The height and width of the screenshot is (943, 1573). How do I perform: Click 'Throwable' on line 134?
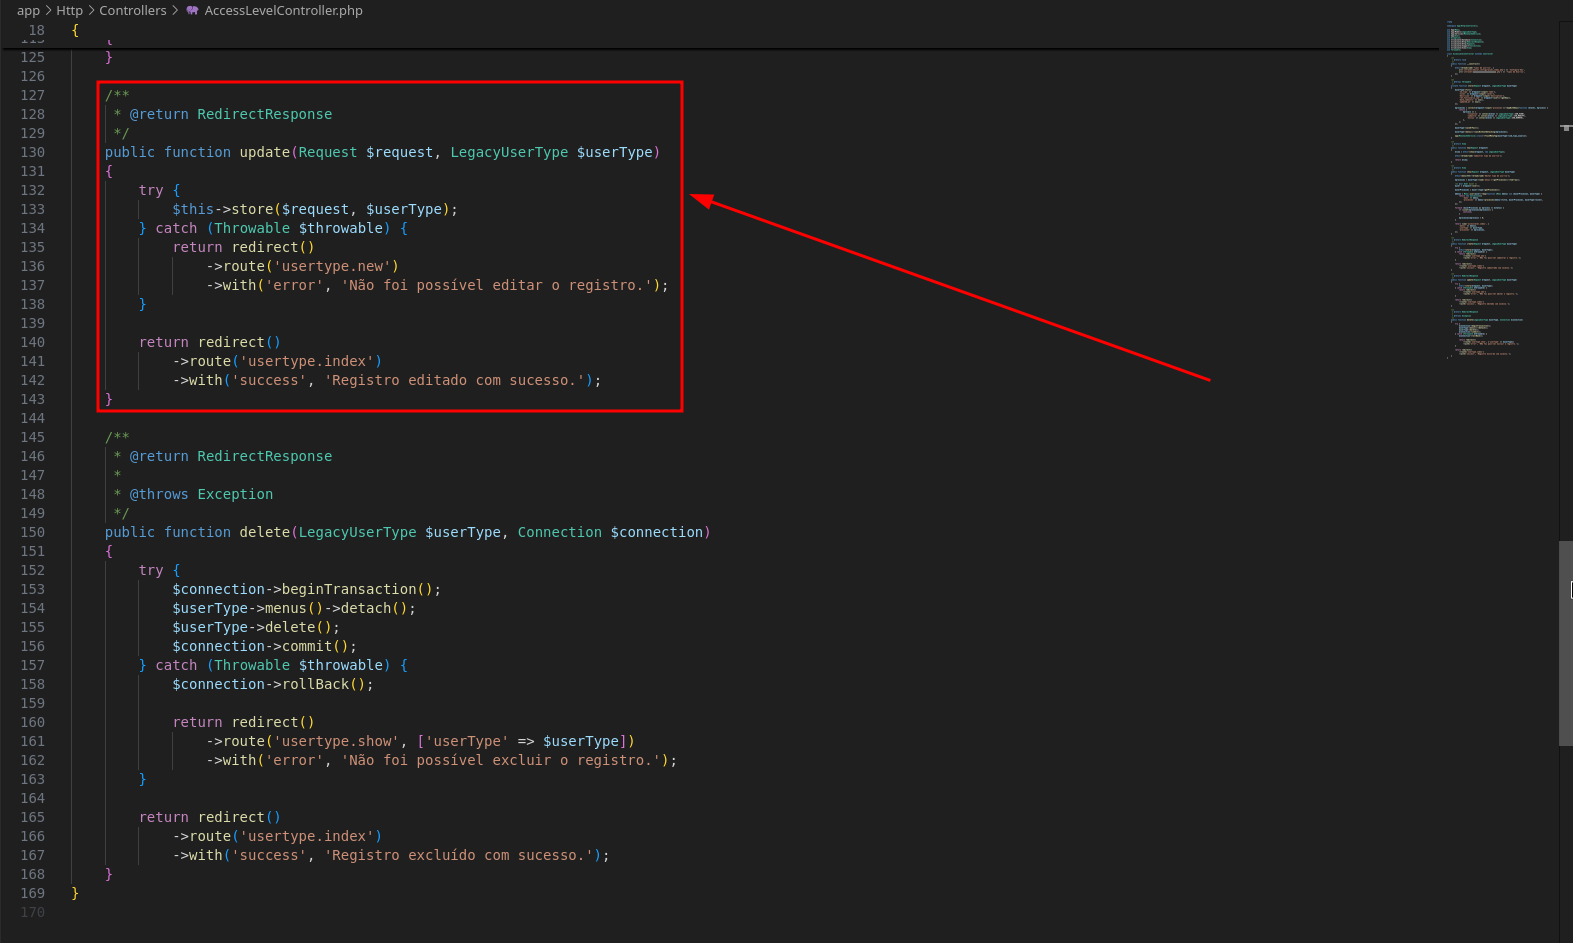[252, 228]
